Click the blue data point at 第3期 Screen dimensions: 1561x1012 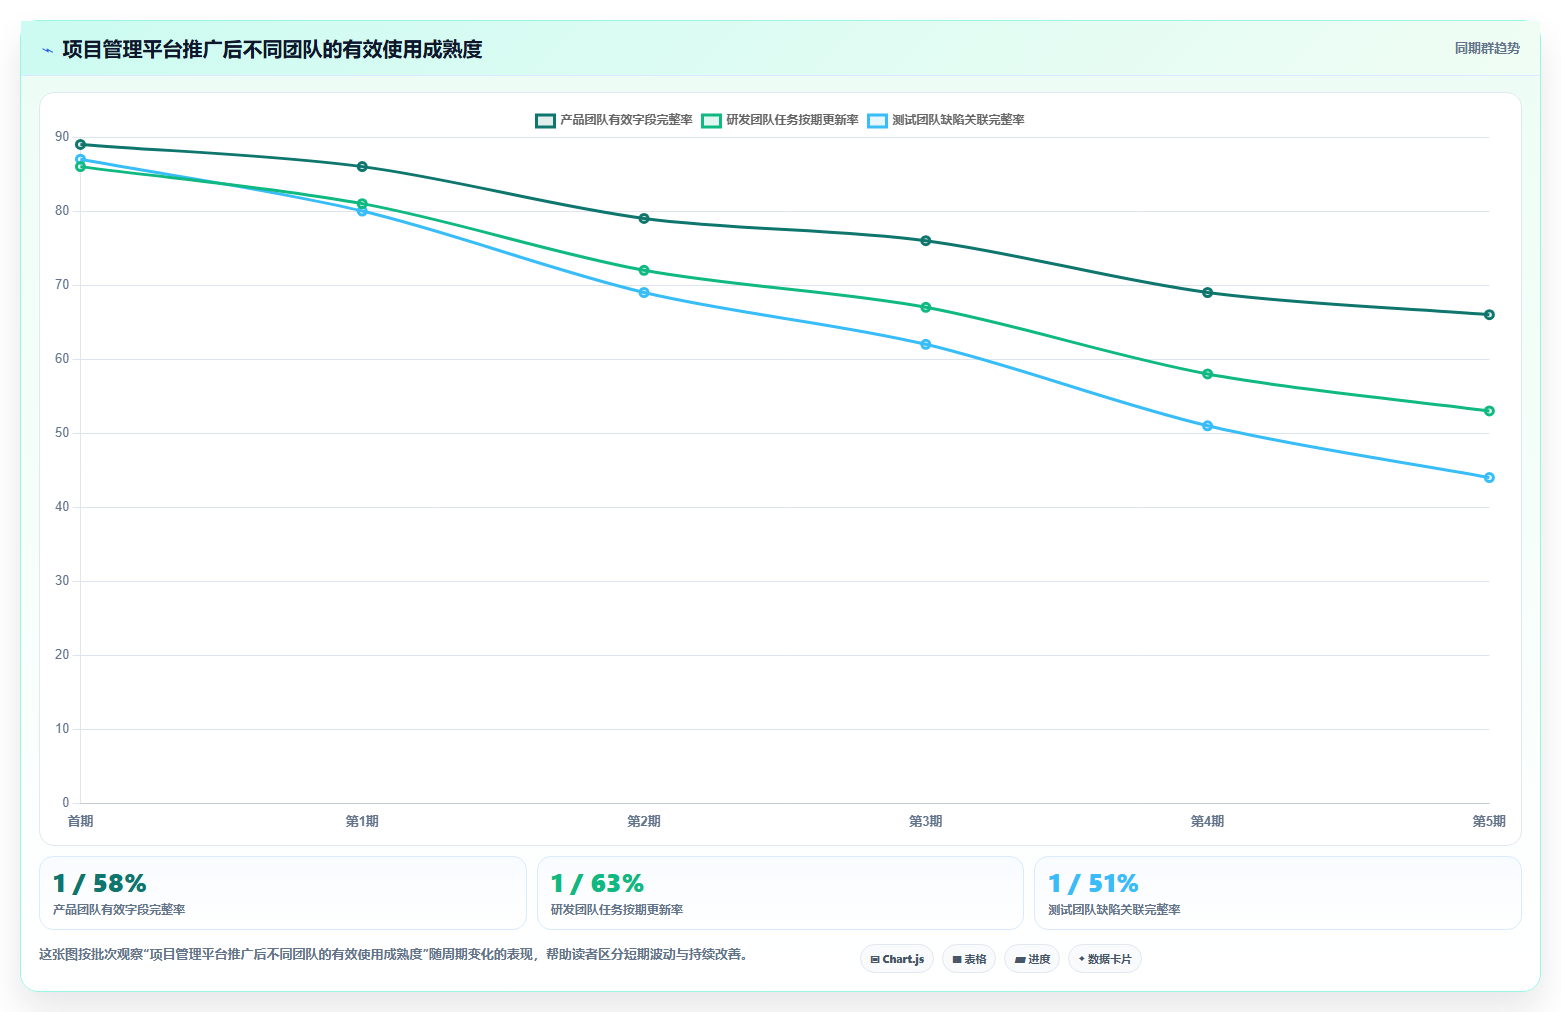point(926,344)
